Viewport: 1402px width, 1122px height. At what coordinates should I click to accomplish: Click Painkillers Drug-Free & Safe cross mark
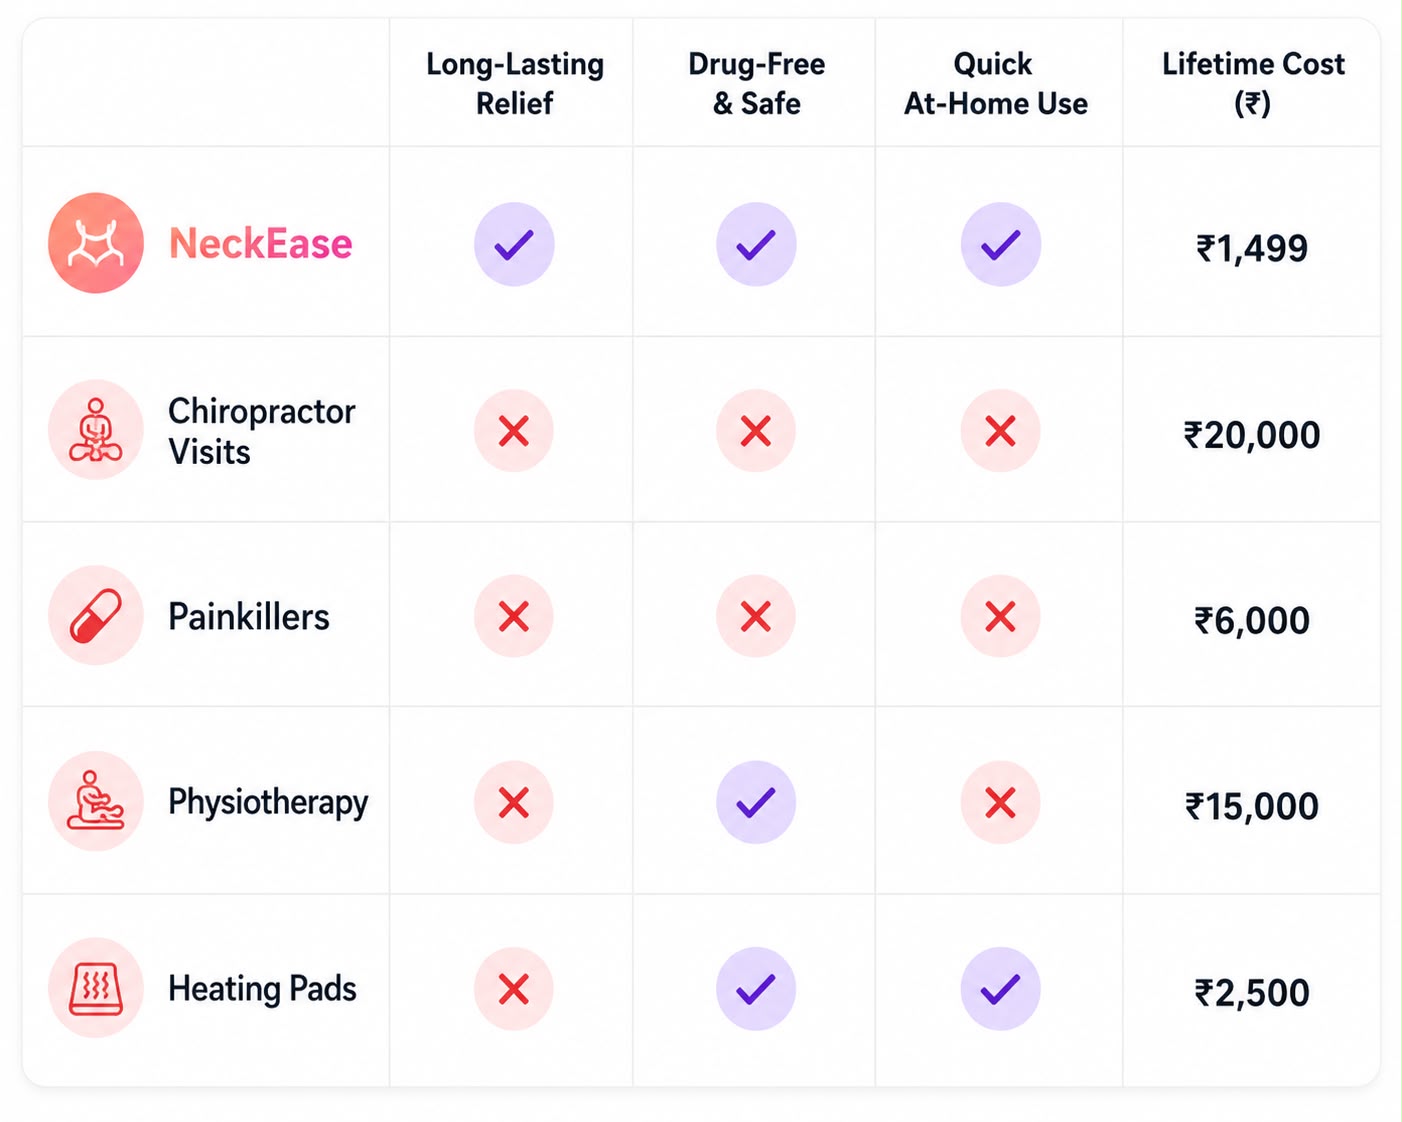(756, 616)
